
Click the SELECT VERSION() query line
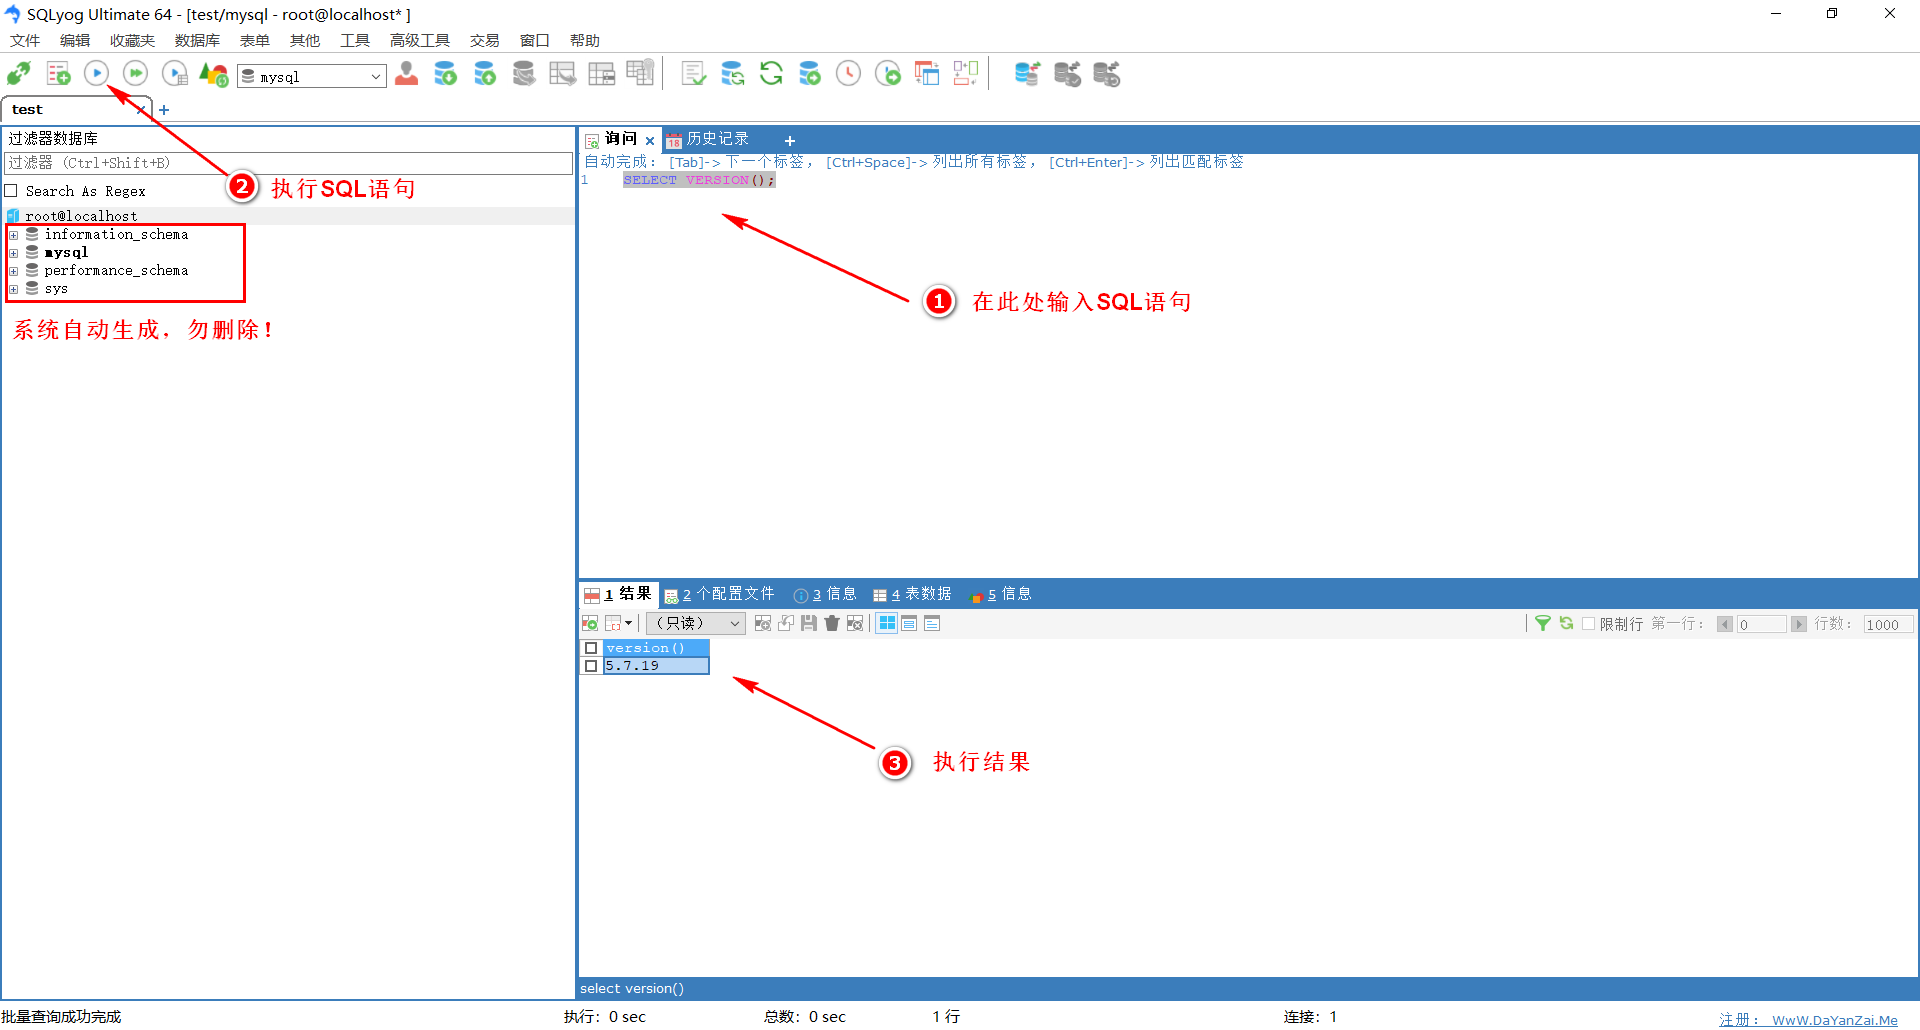click(699, 180)
